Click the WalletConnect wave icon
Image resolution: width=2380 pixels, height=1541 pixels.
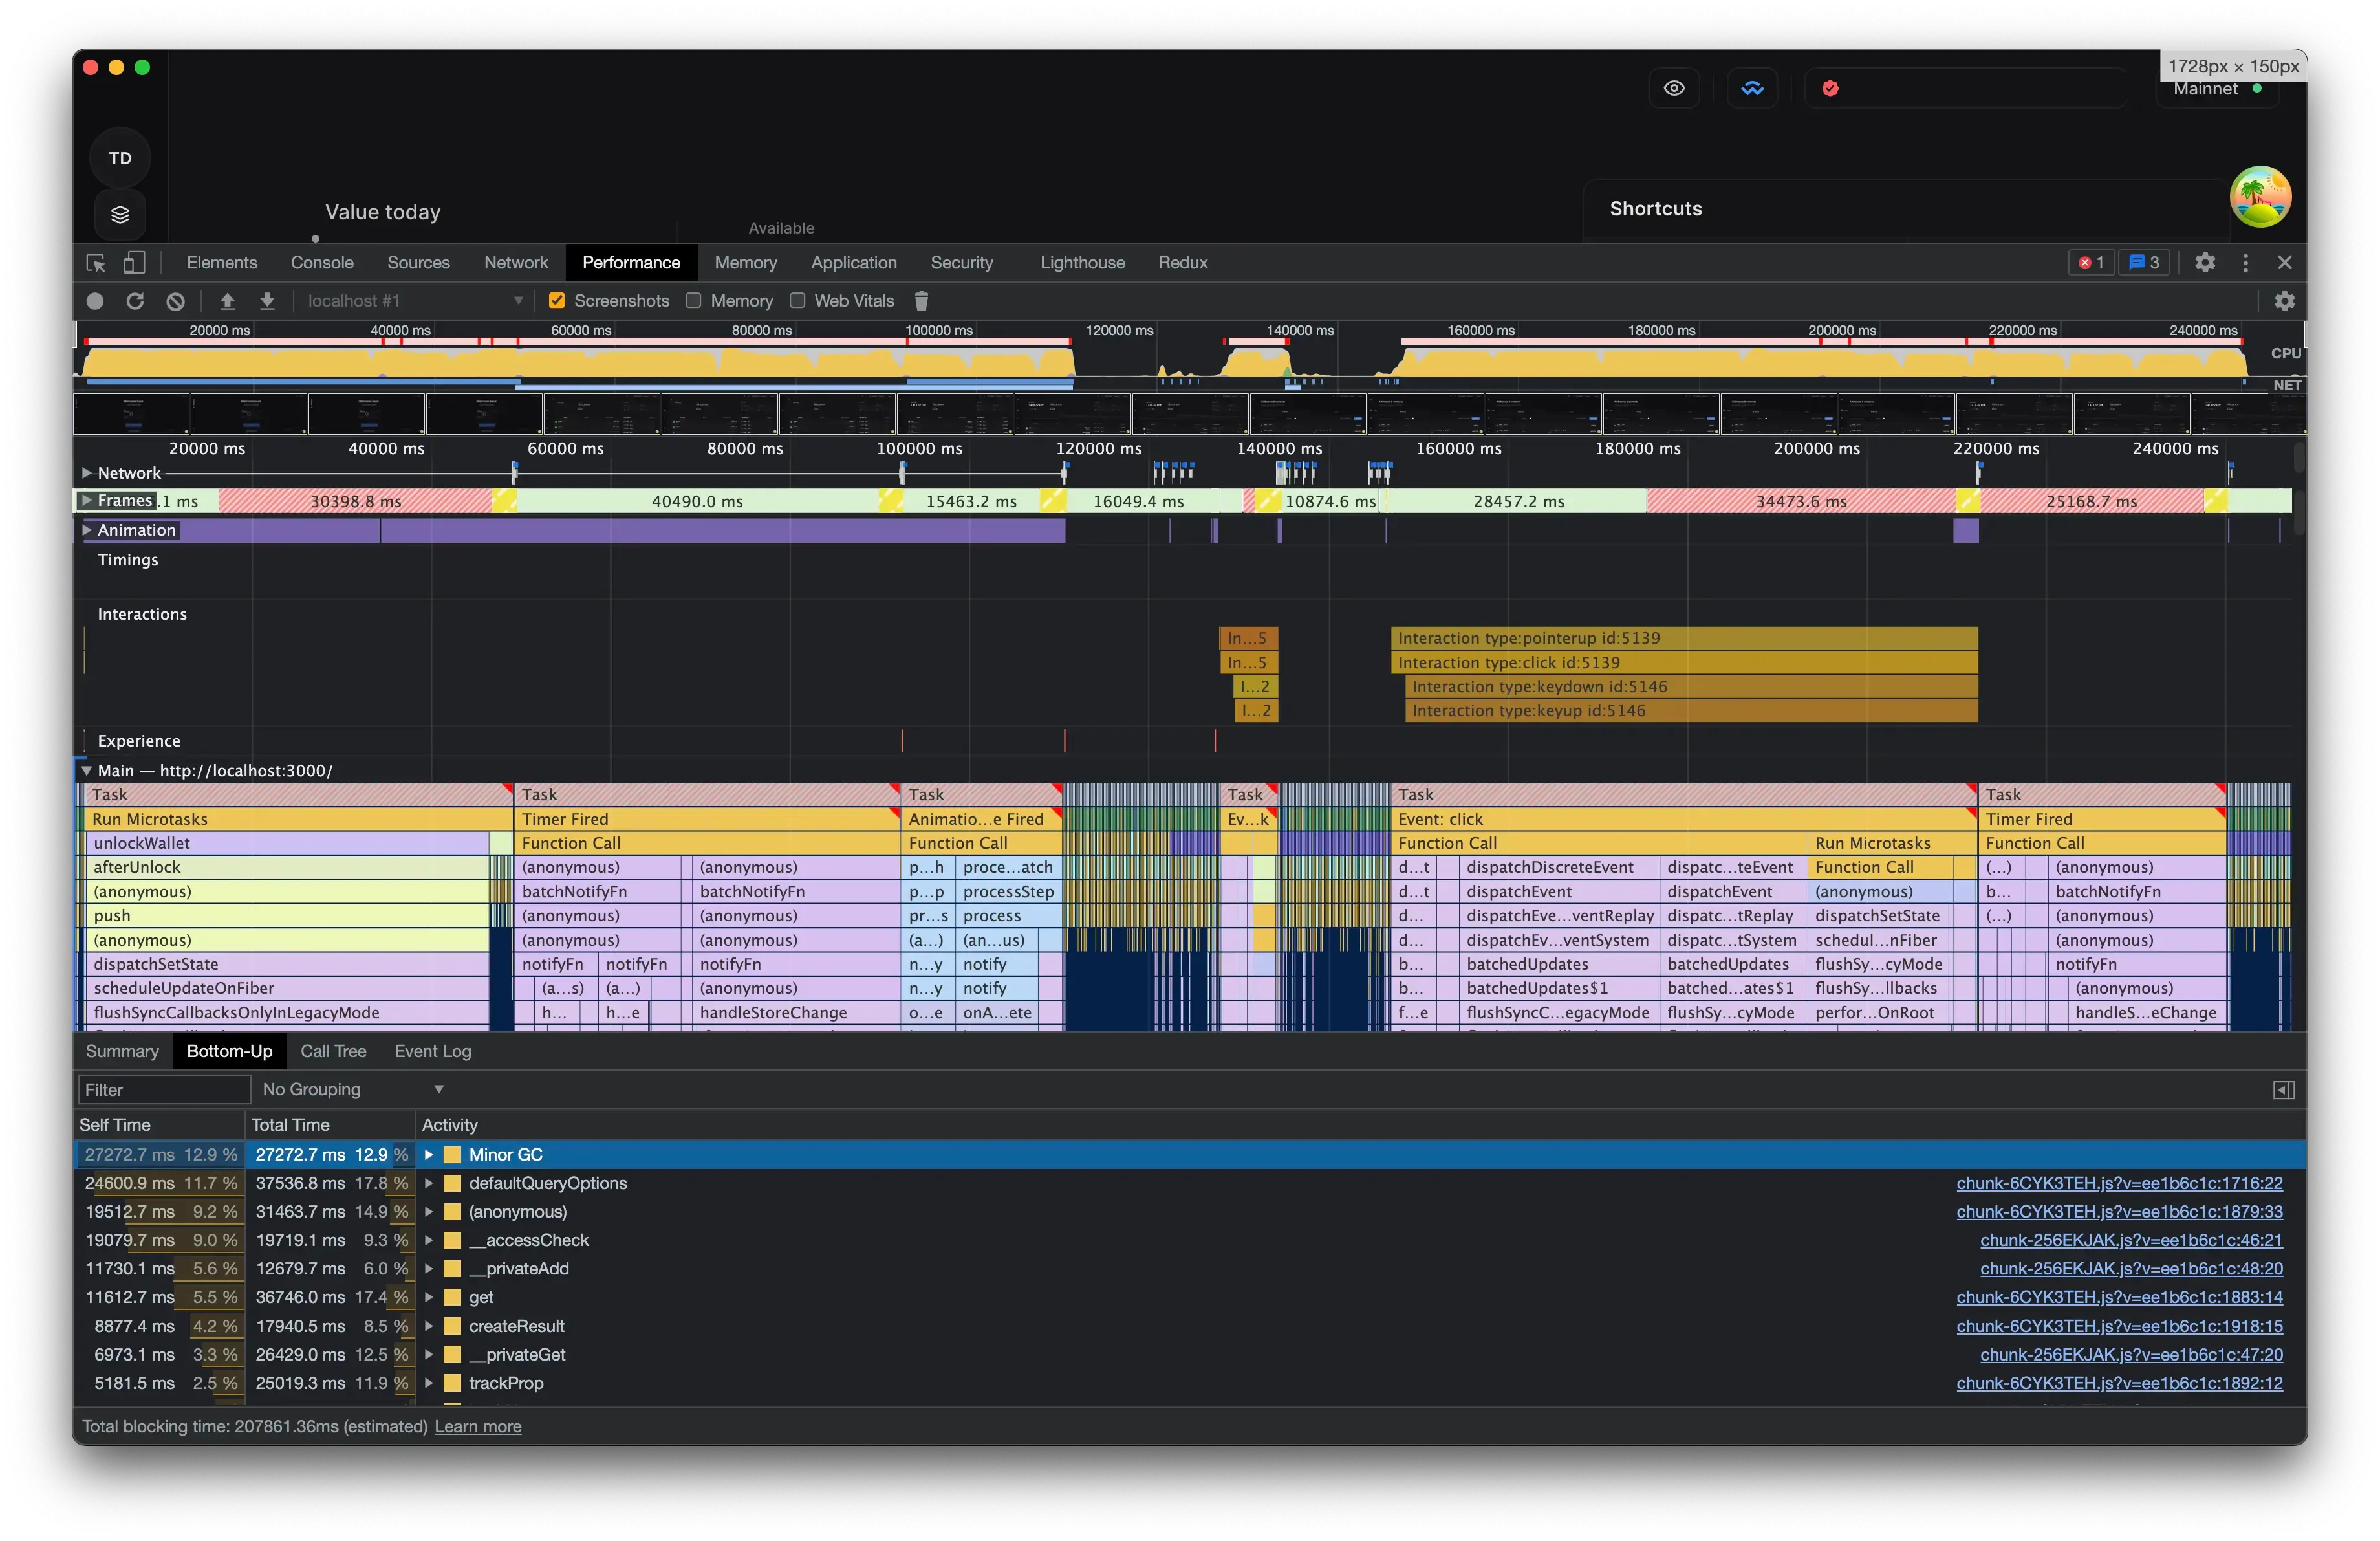[1752, 88]
